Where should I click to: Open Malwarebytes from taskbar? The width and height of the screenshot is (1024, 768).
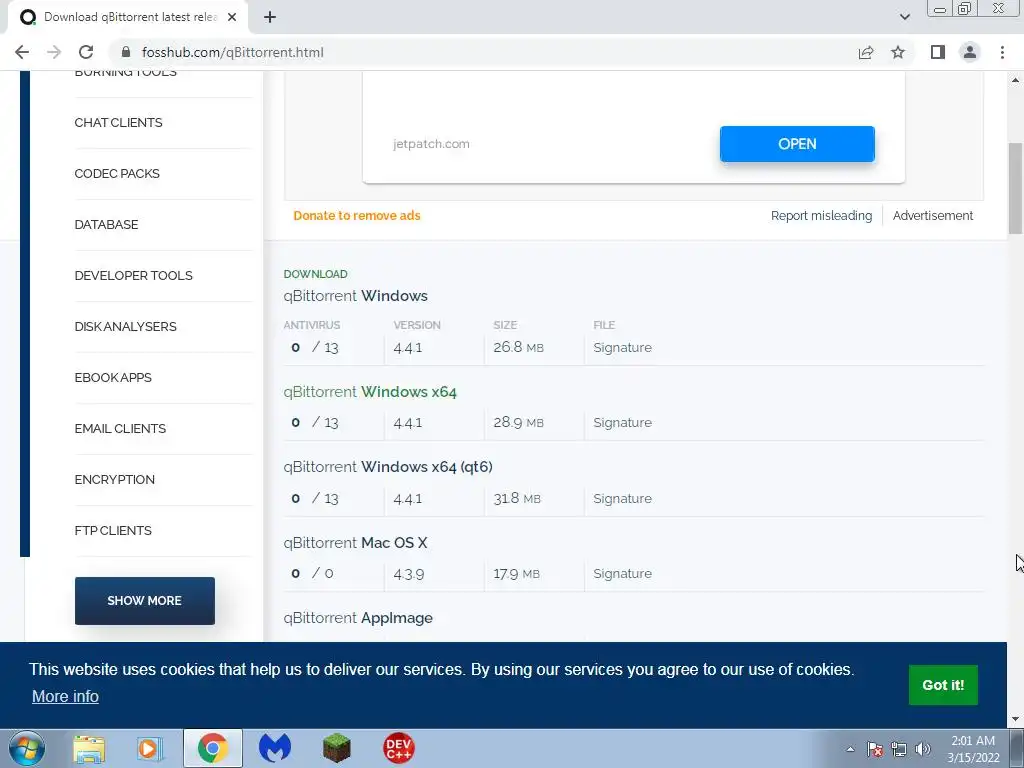click(x=275, y=748)
